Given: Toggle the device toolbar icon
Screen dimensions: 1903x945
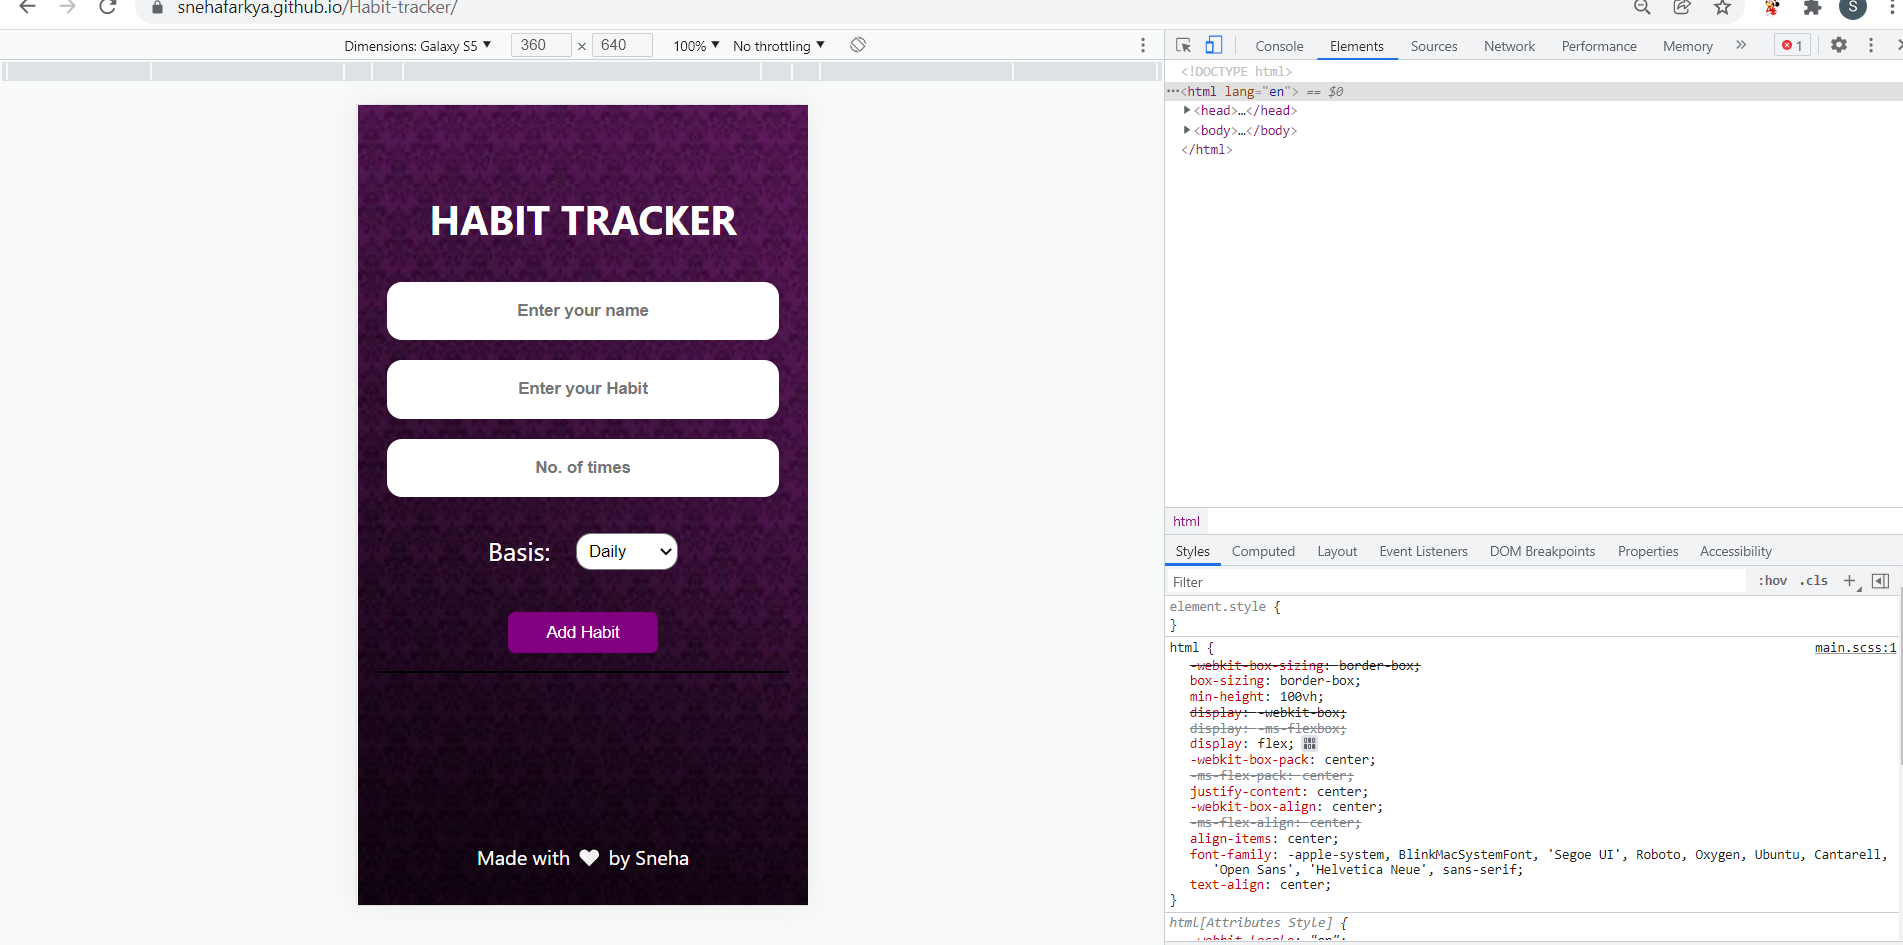Looking at the screenshot, I should pyautogui.click(x=1213, y=44).
